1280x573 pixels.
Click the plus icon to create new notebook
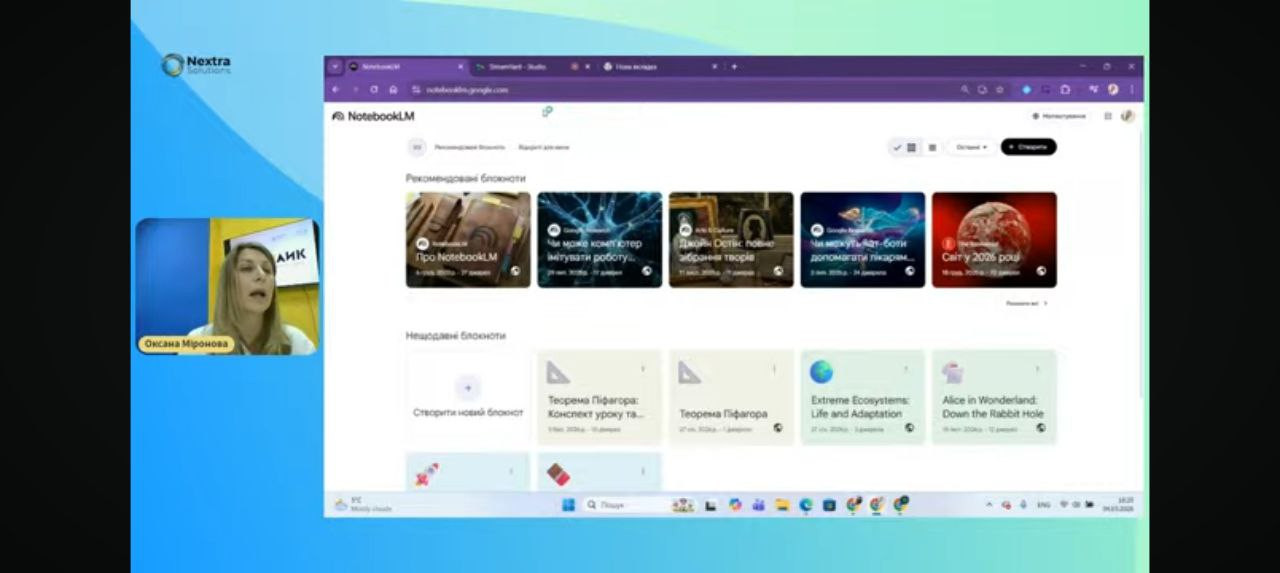[468, 387]
